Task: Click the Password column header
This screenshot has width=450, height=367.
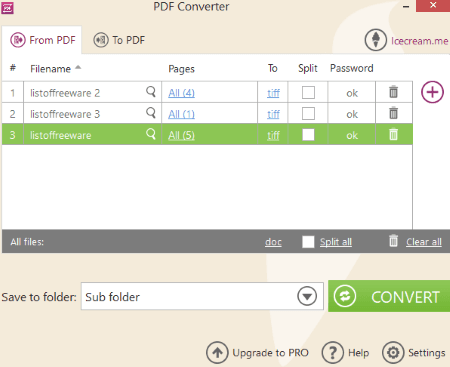Action: 352,68
